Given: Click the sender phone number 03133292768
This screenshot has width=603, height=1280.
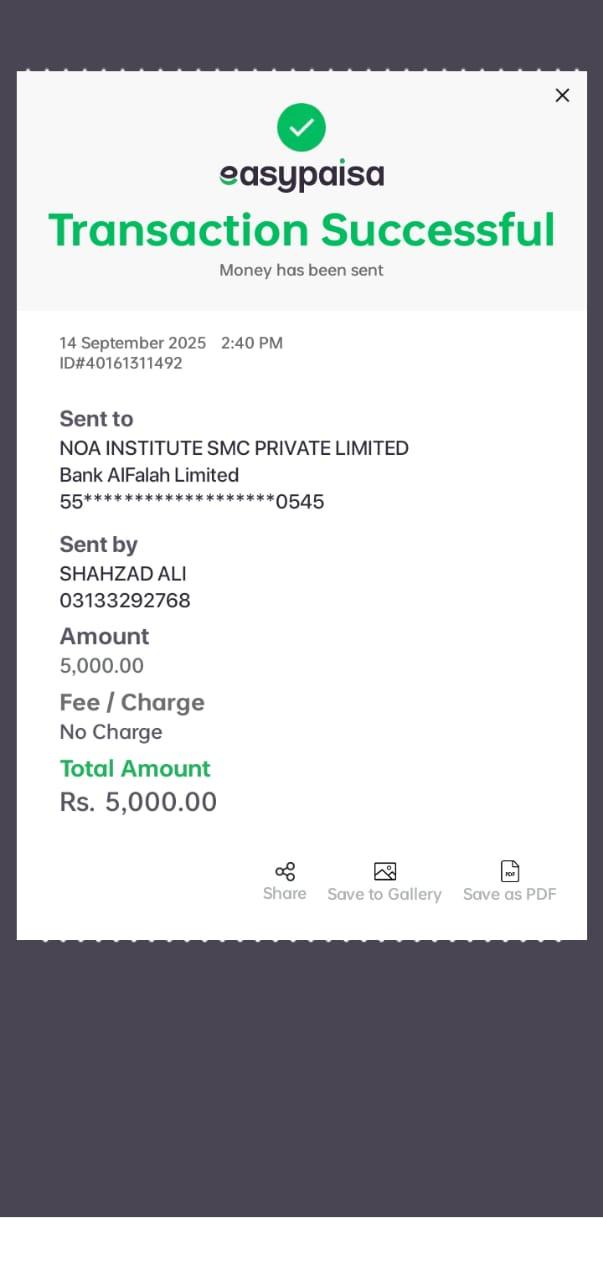Looking at the screenshot, I should [x=125, y=600].
